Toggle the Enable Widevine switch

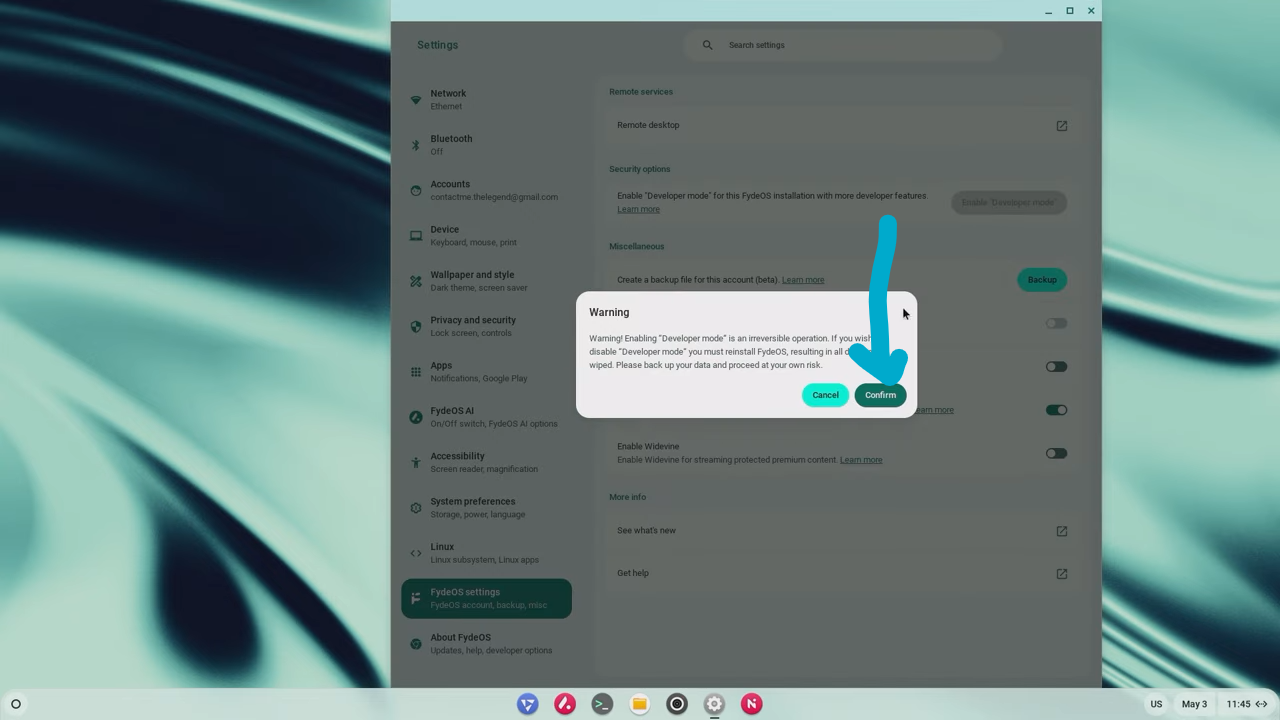pos(1056,453)
